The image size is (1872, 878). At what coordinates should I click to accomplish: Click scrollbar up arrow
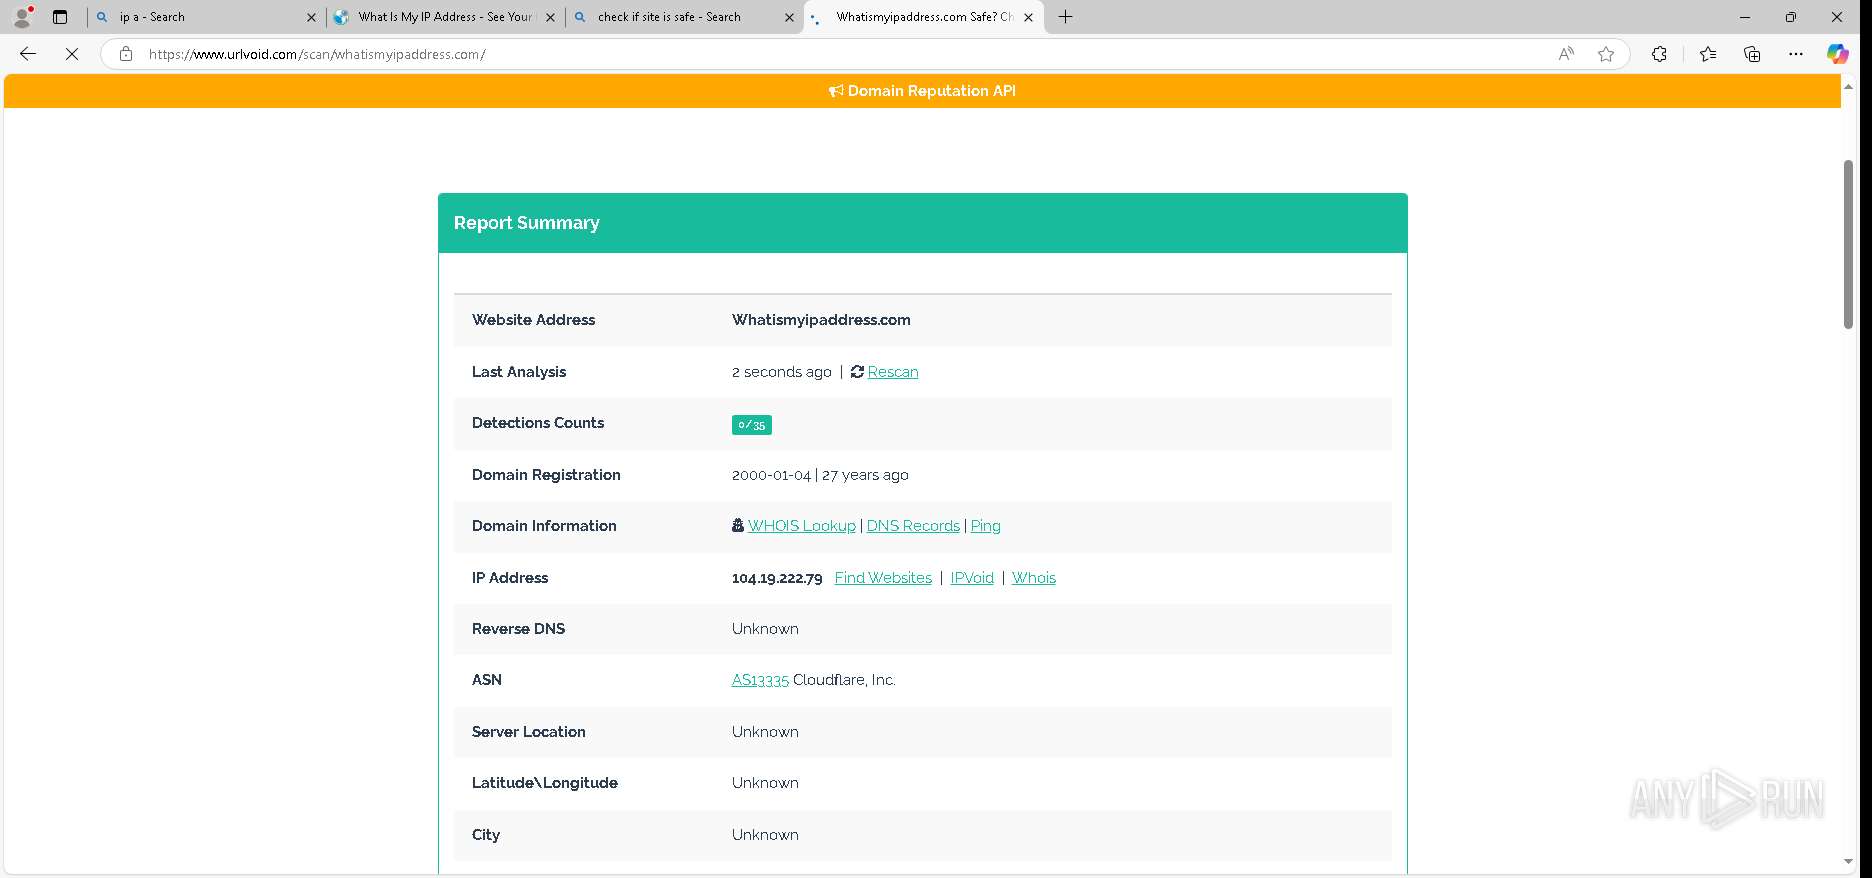pos(1848,86)
